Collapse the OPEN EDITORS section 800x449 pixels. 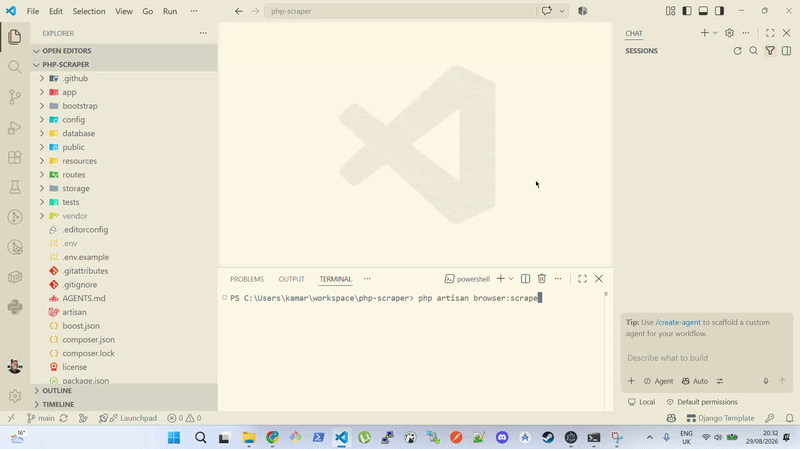coord(124,51)
